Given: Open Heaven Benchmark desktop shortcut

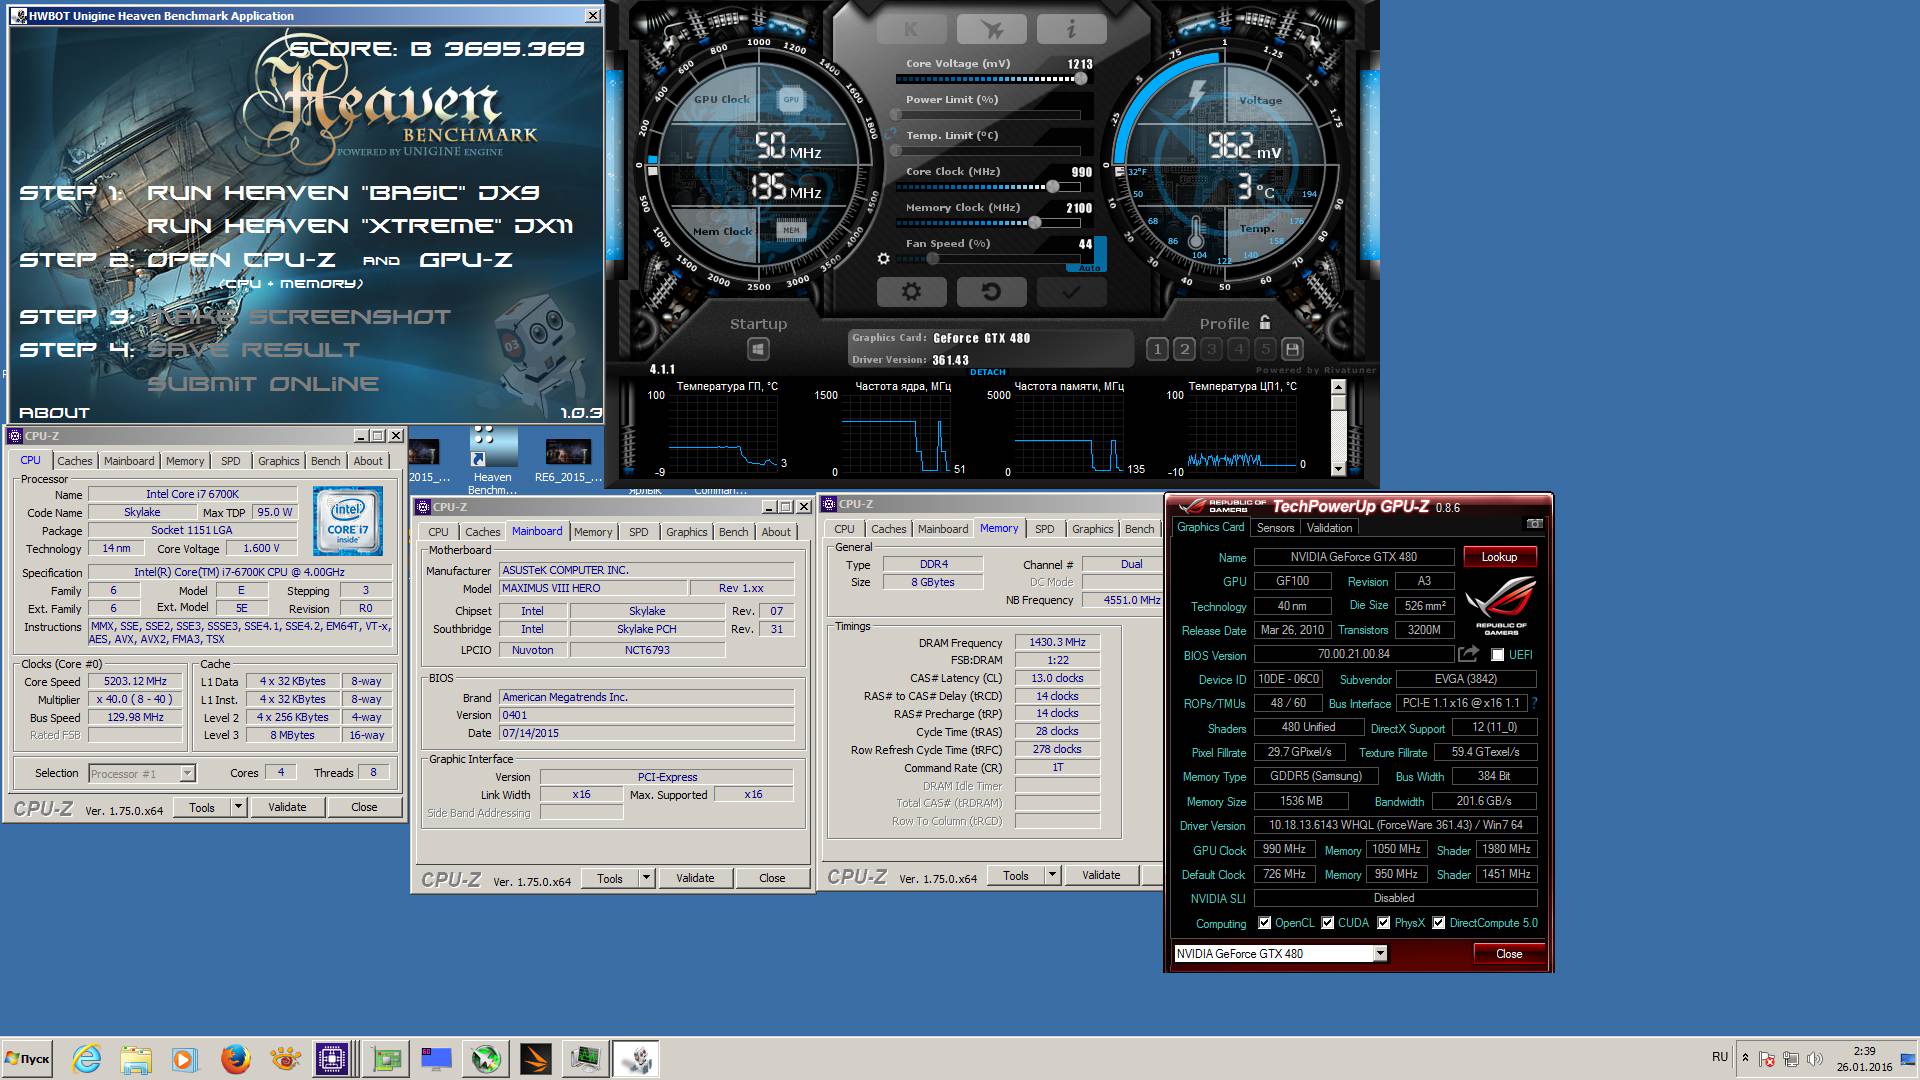Looking at the screenshot, I should (x=493, y=461).
